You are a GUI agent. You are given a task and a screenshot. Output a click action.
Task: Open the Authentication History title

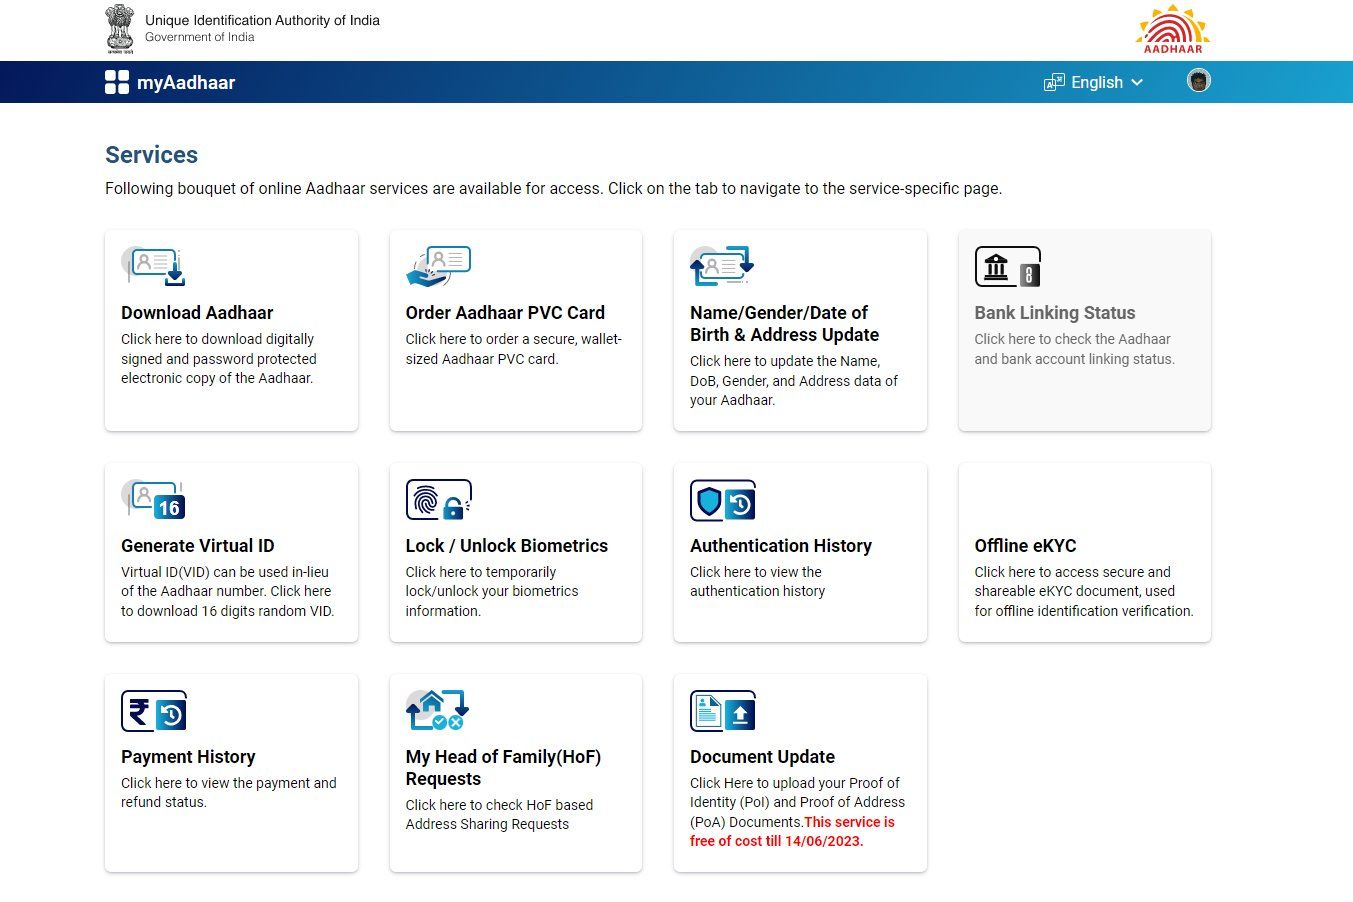[781, 546]
